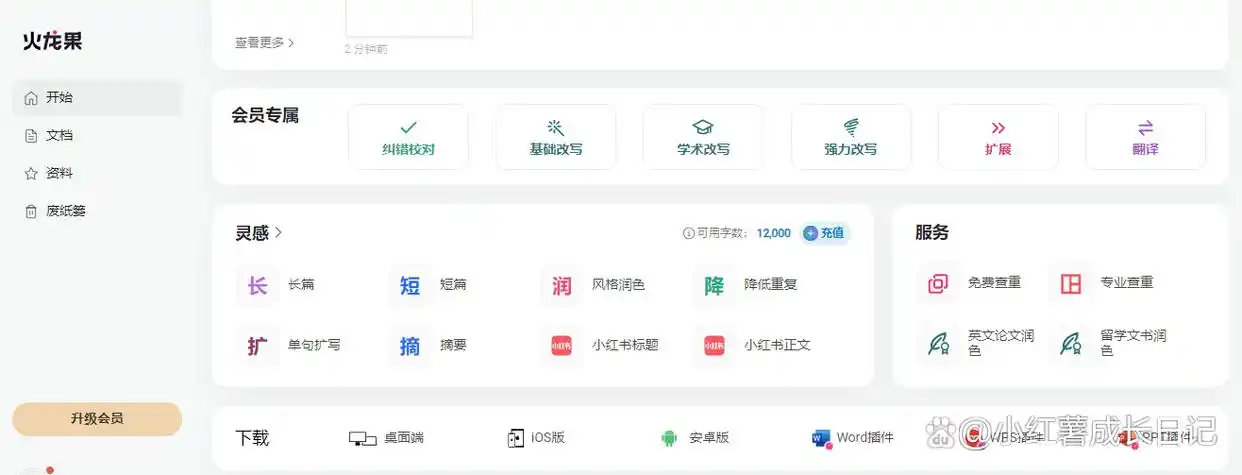
Task: Click the 英文论文润色 label
Action: [1001, 343]
